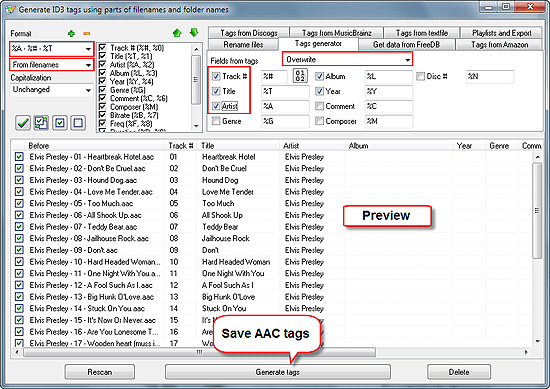This screenshot has height=389, width=550.
Task: Open Tags from Amazon tab
Action: tap(499, 45)
